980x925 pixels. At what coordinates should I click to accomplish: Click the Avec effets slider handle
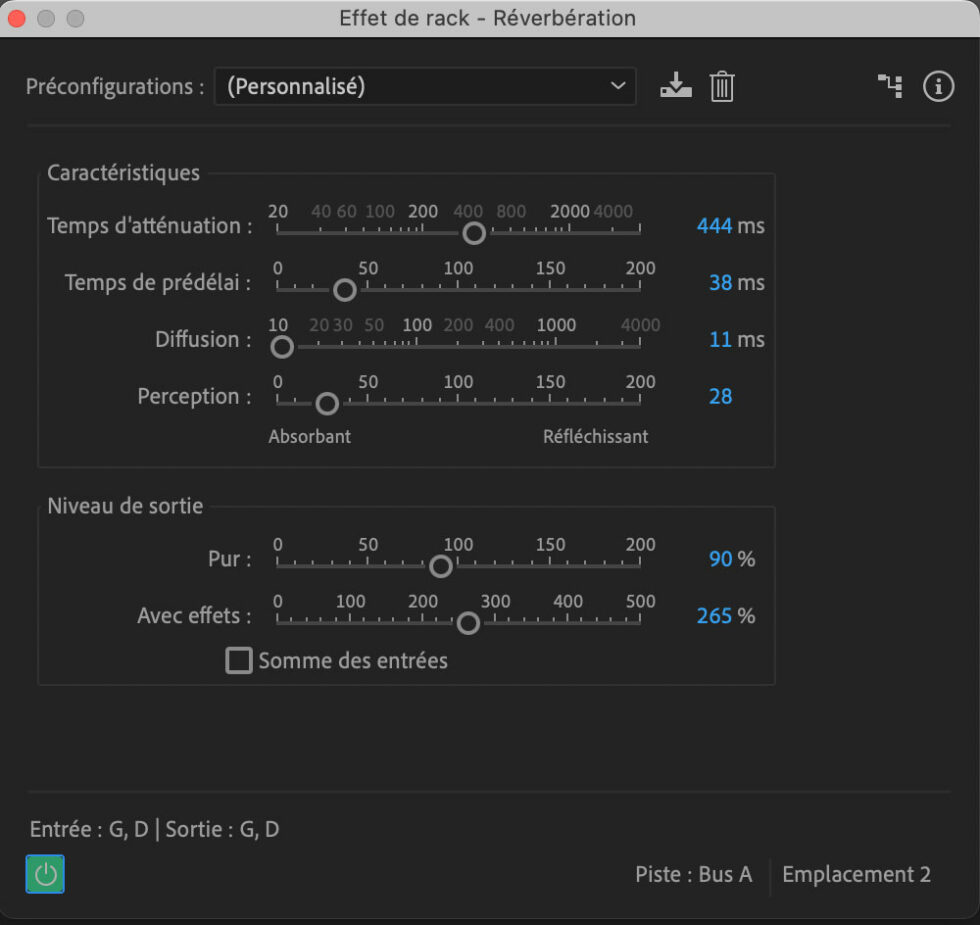pos(468,623)
